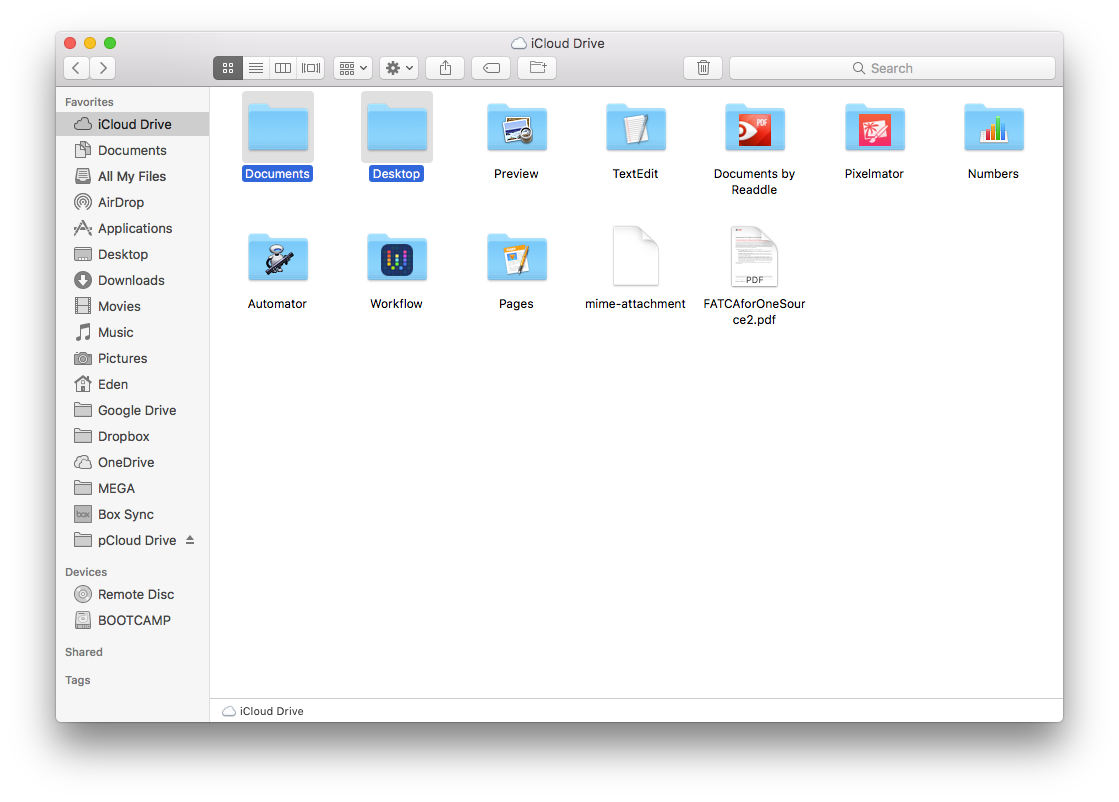Select the Workflow folder

pos(397,257)
